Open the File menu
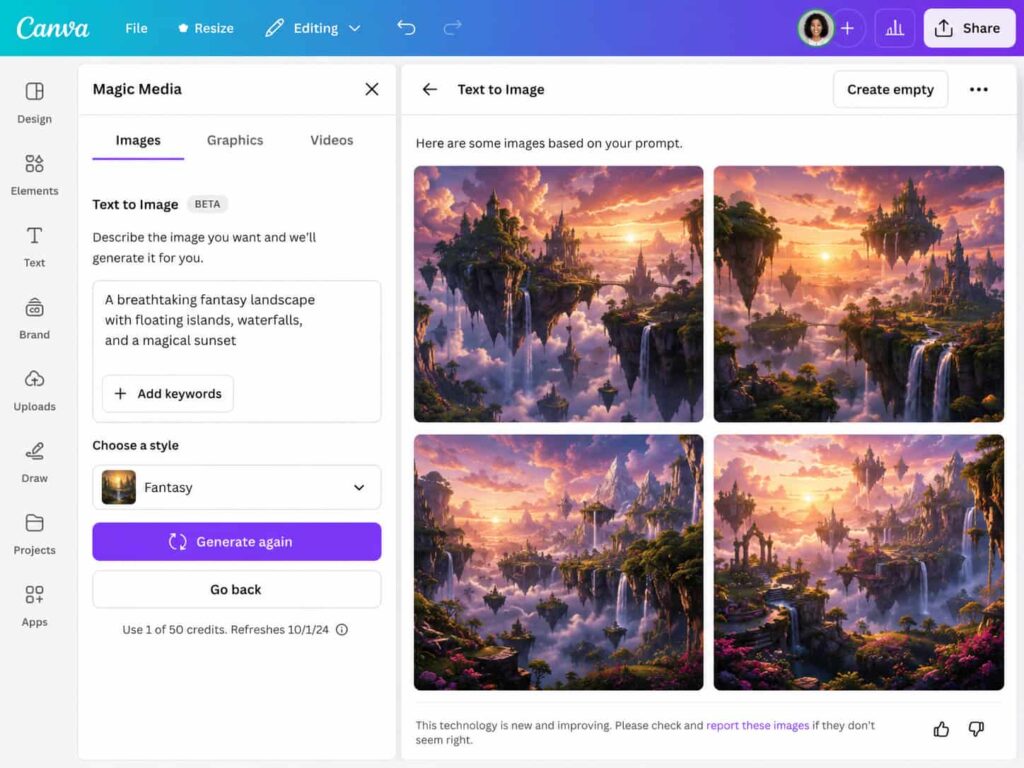1024x768 pixels. coord(136,28)
